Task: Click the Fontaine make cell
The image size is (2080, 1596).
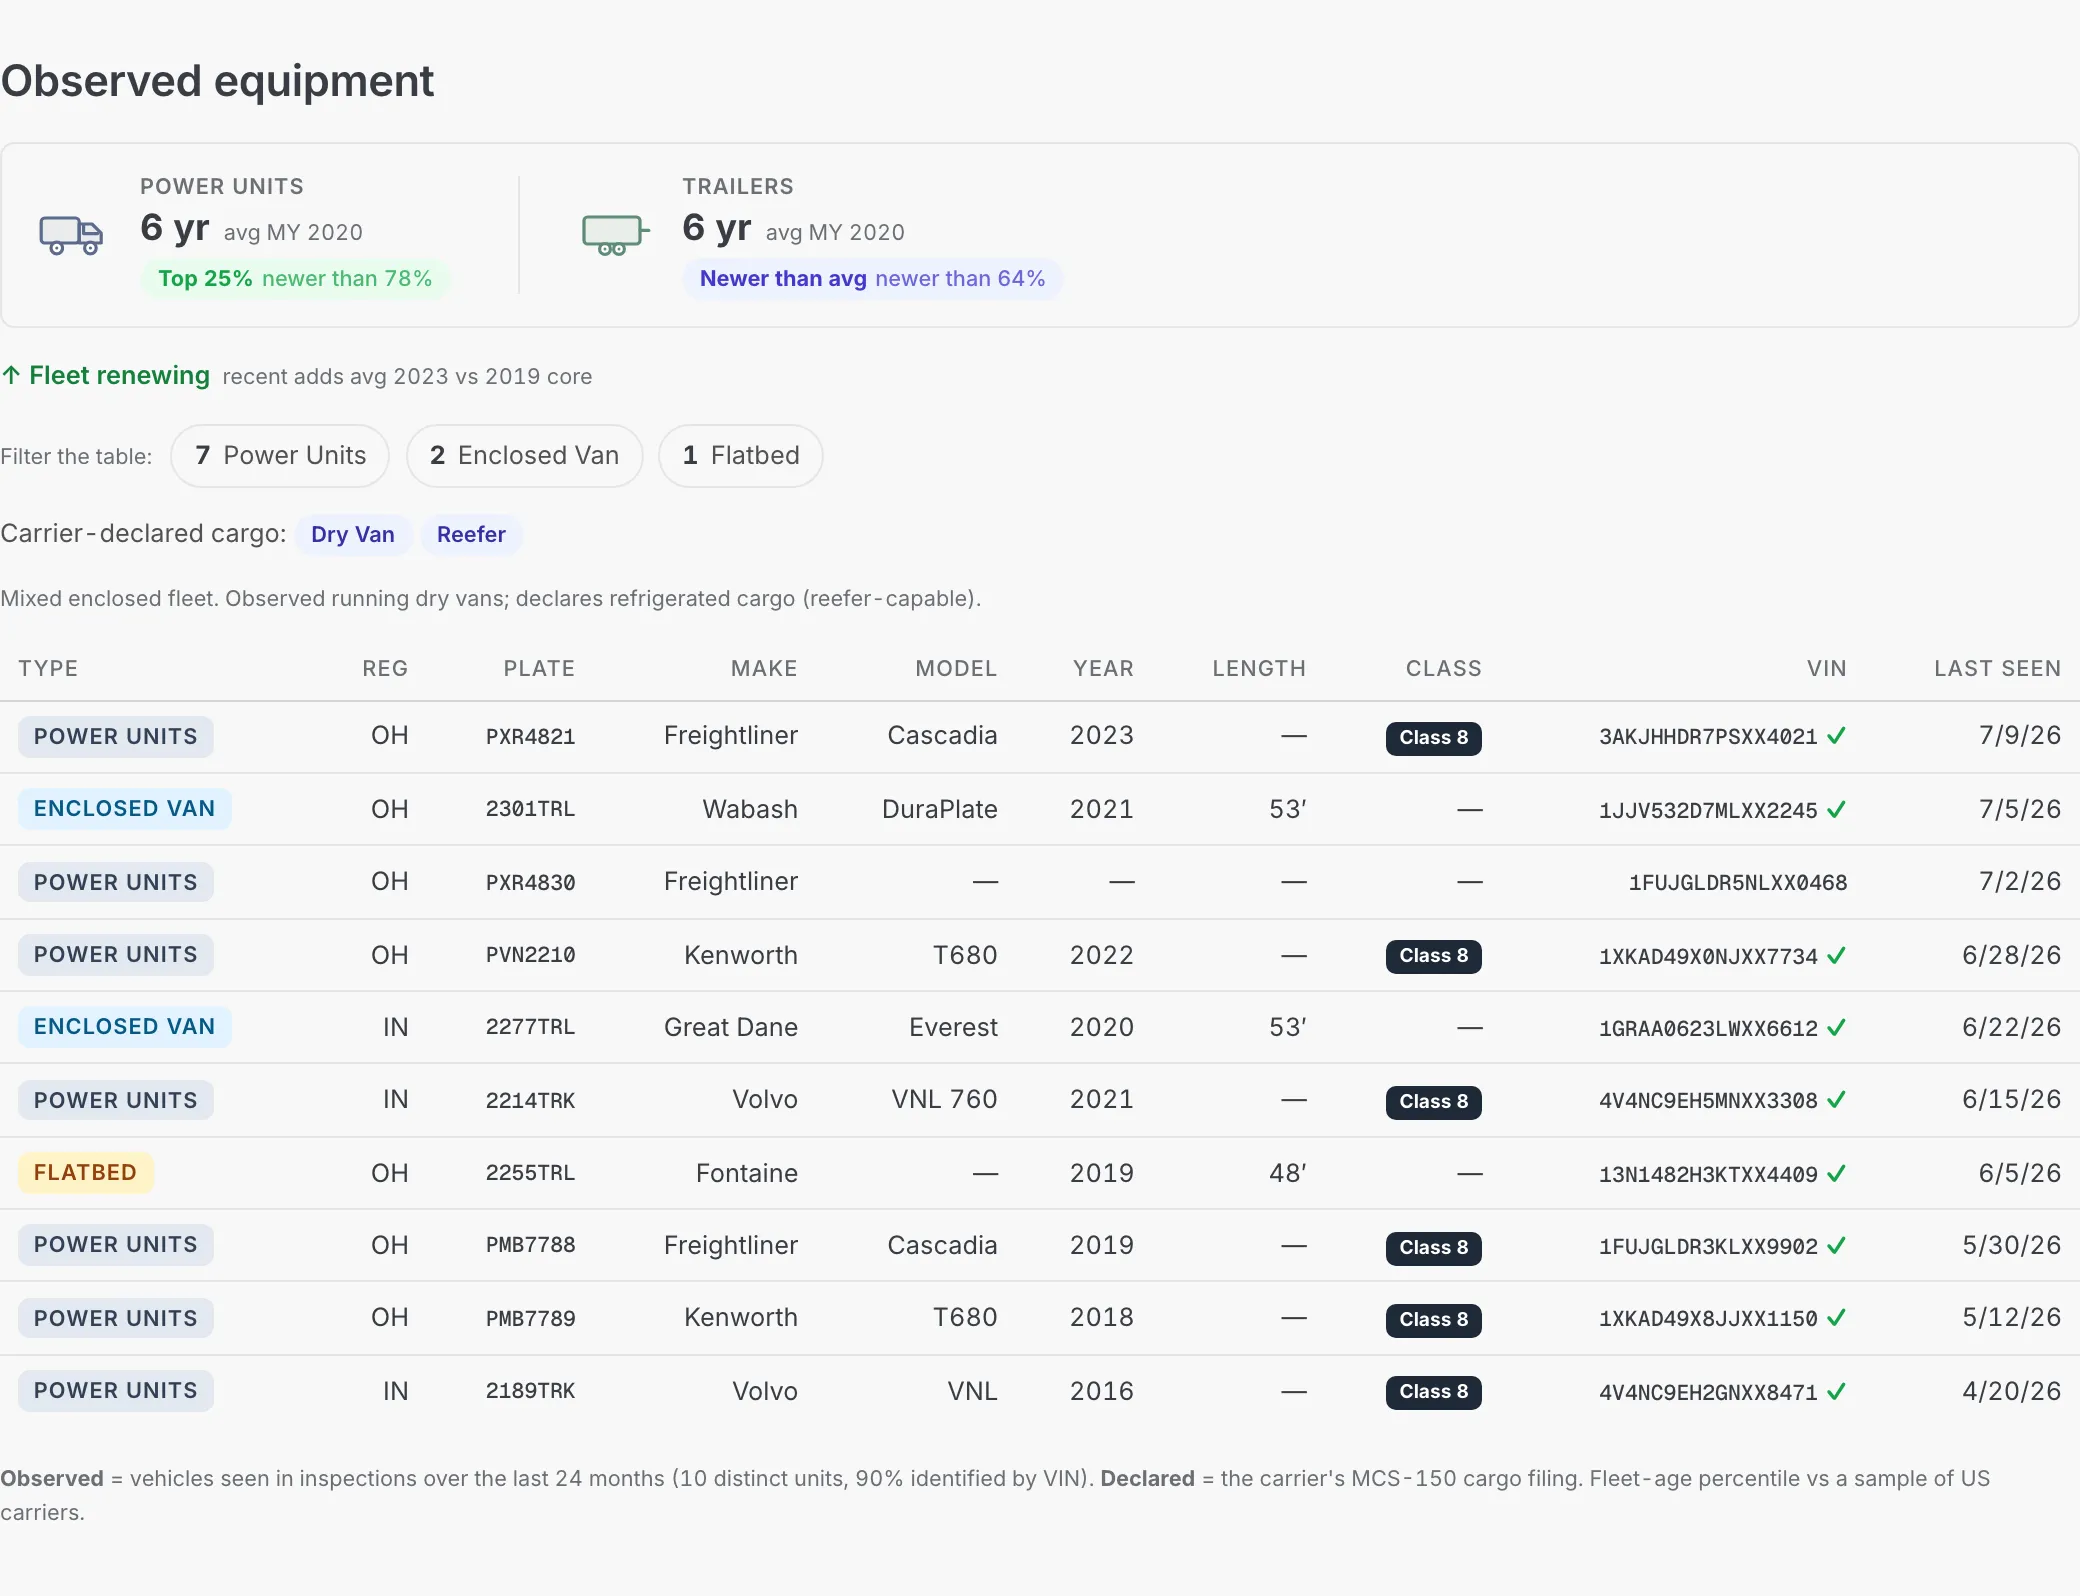Action: pos(747,1173)
